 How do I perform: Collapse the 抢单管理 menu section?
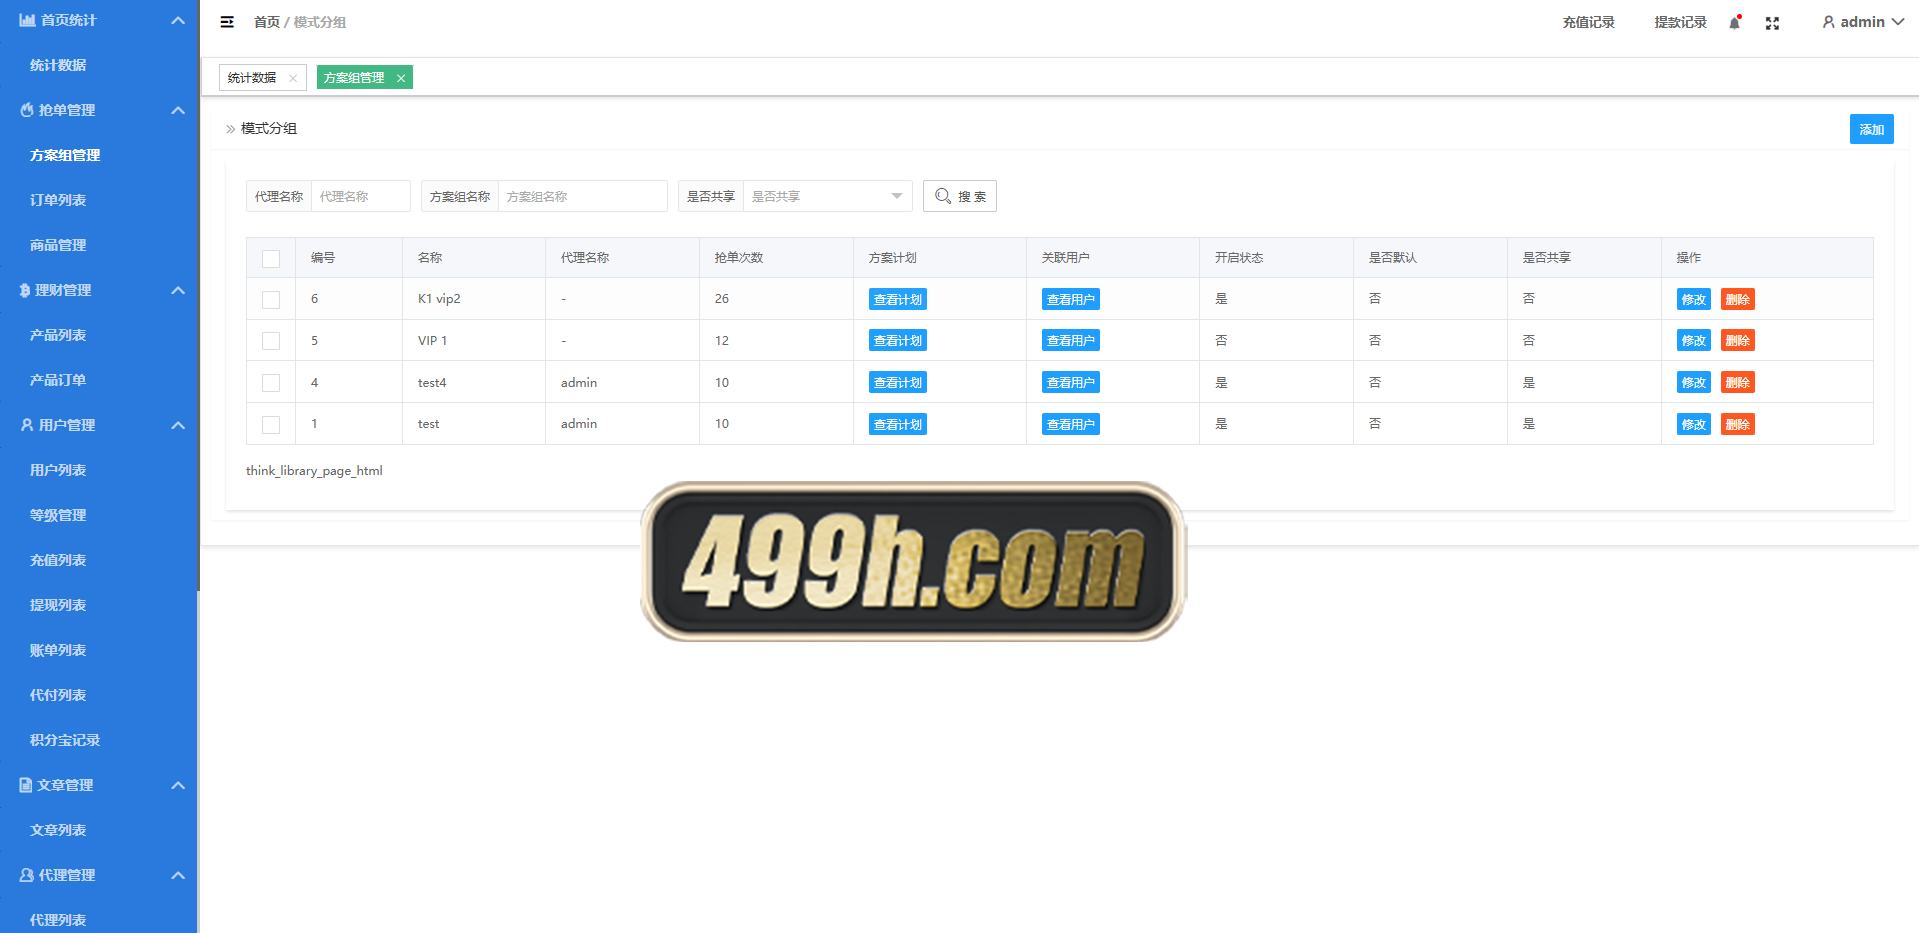[178, 110]
